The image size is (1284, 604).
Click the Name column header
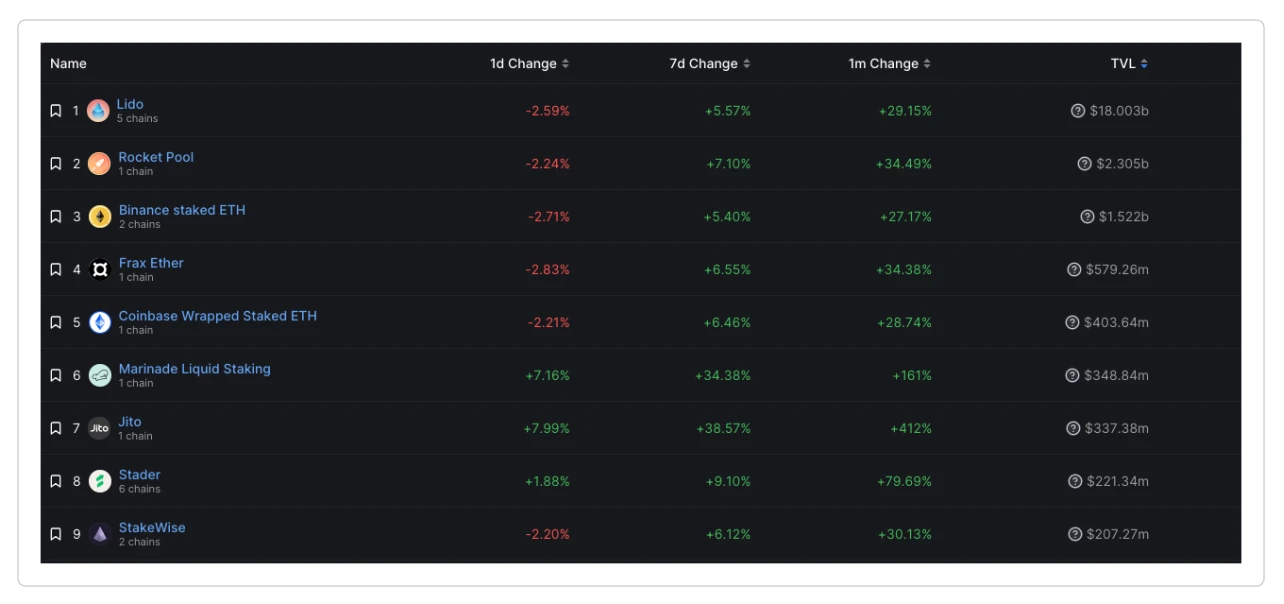click(x=68, y=64)
